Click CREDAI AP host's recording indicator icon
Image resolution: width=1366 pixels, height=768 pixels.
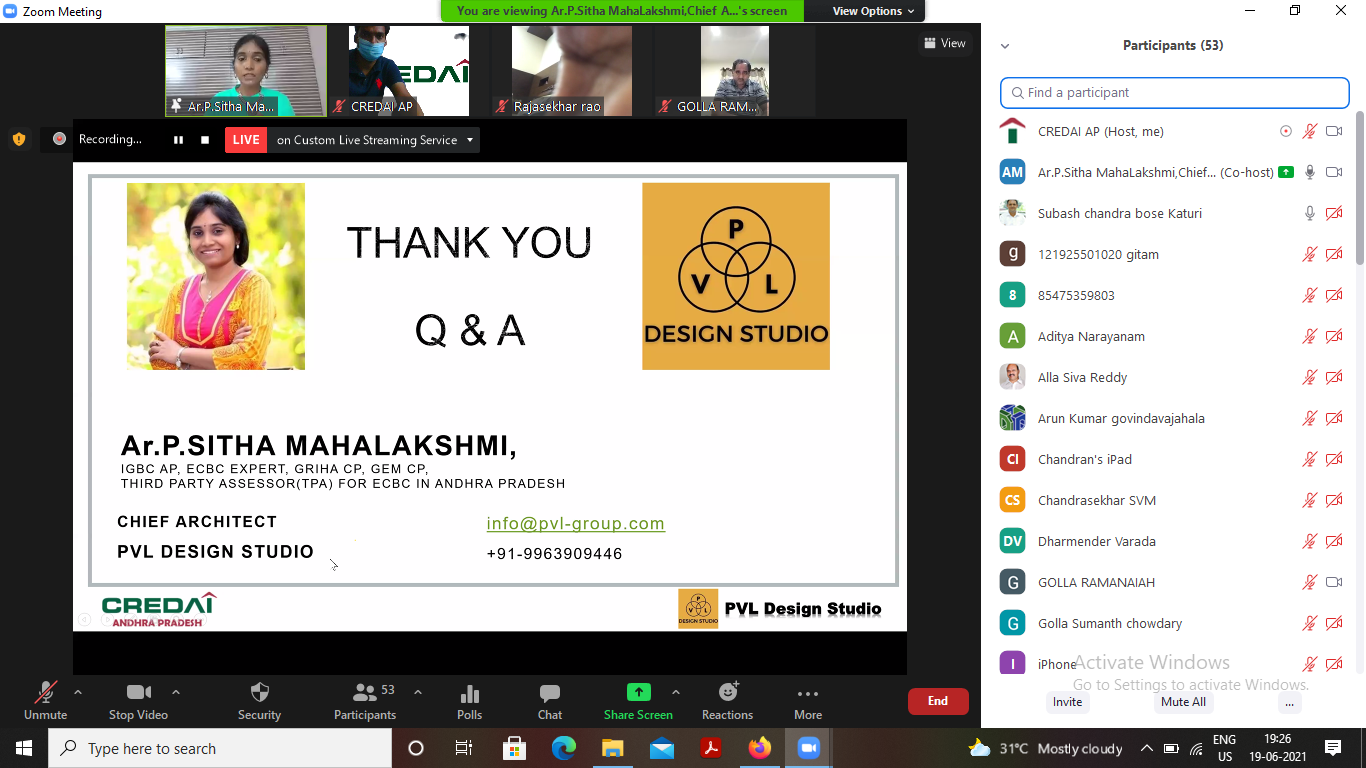pos(1286,131)
